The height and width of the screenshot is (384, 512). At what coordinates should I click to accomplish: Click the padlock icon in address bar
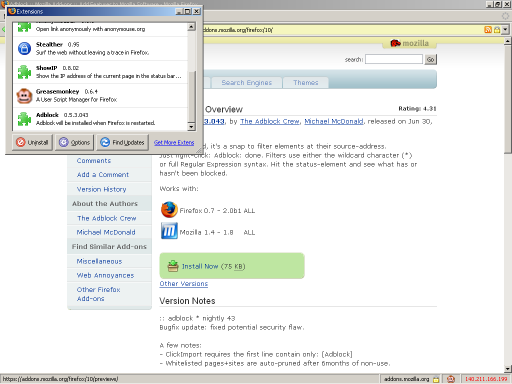(x=497, y=30)
